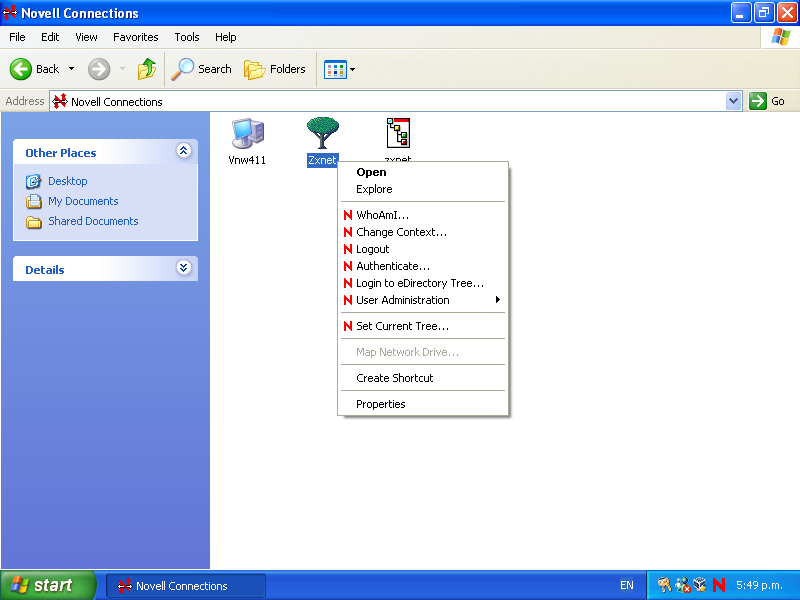The width and height of the screenshot is (800, 600).
Task: Click the Desktop icon in Other Places
Action: pyautogui.click(x=33, y=181)
